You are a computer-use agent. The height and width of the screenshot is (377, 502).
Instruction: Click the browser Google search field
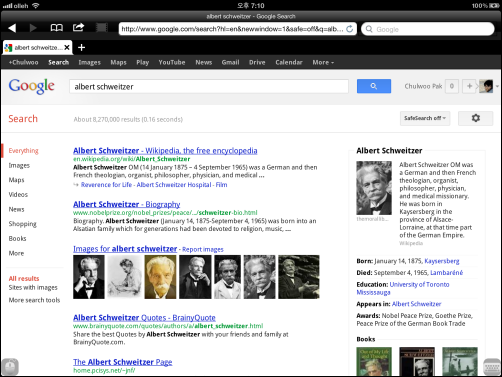(x=428, y=29)
